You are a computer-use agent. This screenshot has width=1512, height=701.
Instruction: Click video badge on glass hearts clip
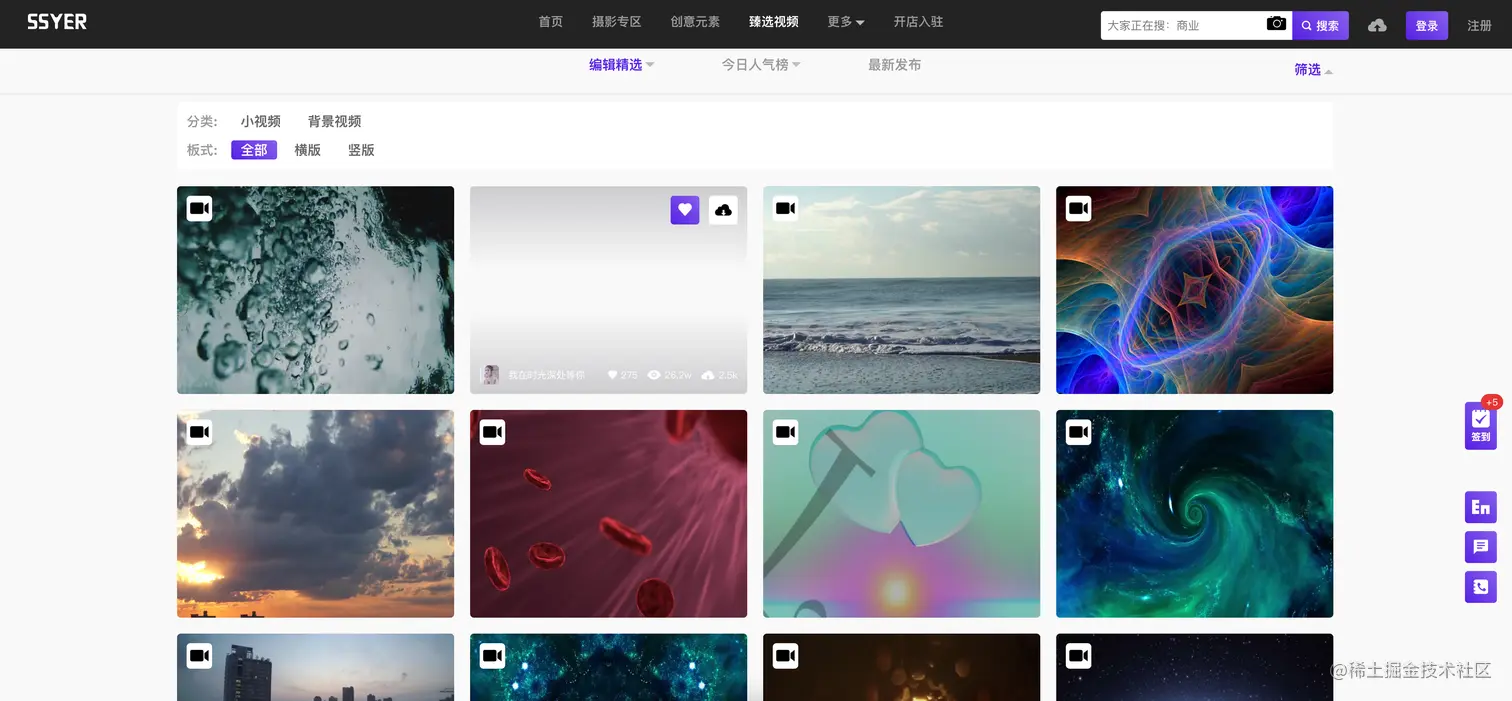(786, 432)
